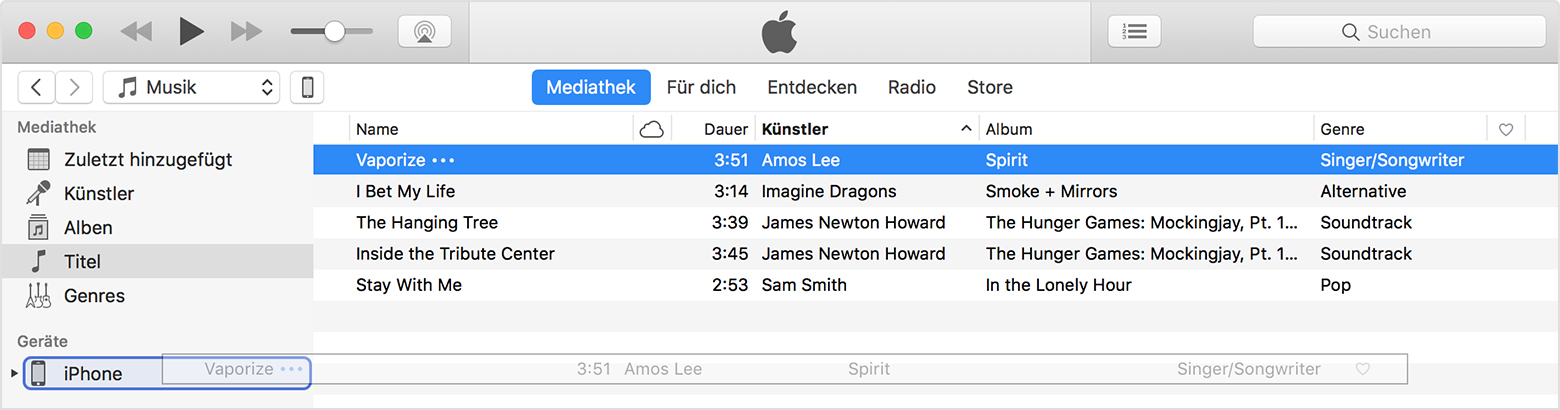Image resolution: width=1560 pixels, height=410 pixels.
Task: Click duration 2:53 of Stay With Me
Action: pos(730,285)
